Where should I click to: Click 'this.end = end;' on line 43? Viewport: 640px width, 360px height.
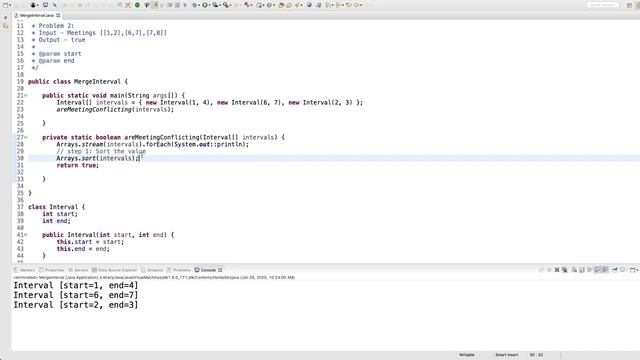point(83,249)
